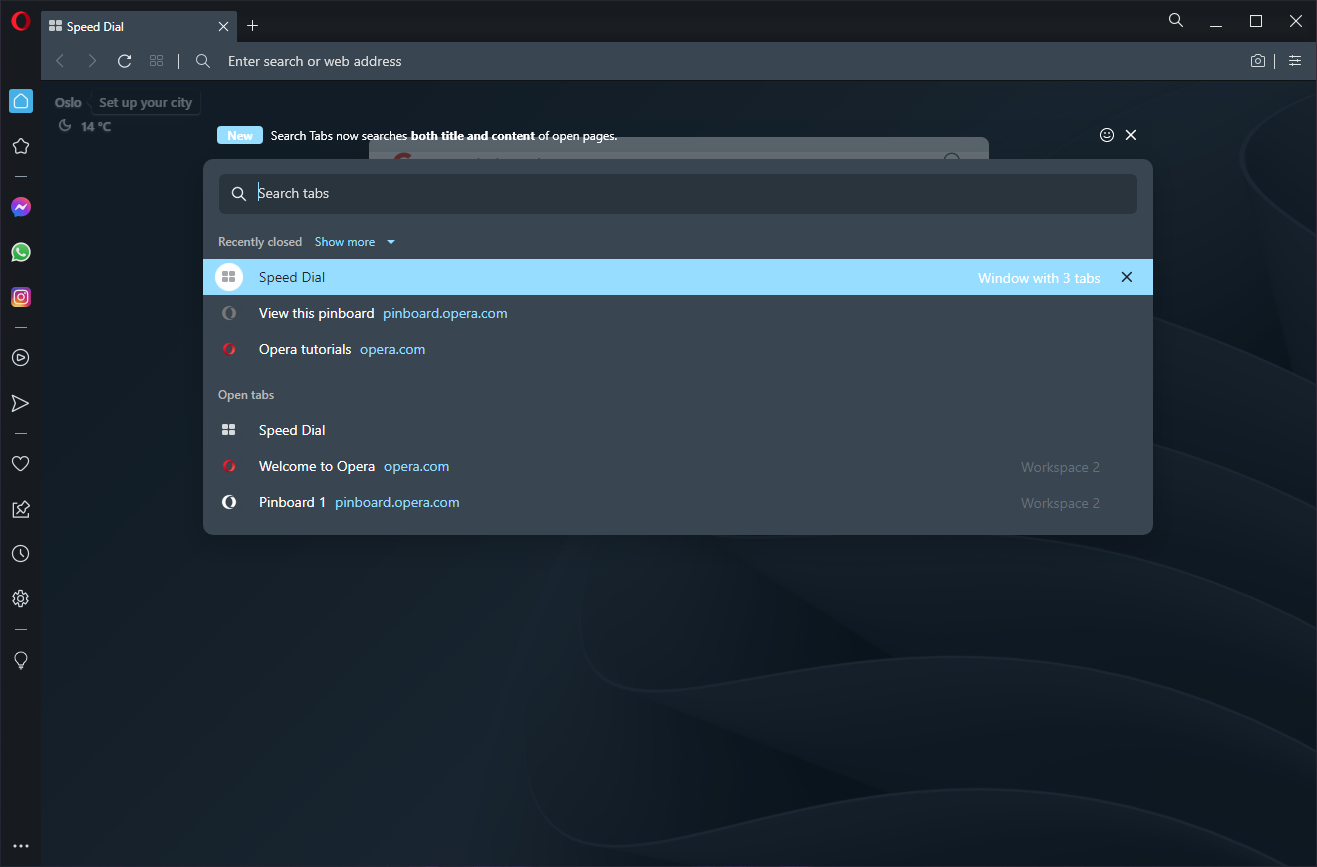The width and height of the screenshot is (1317, 867).
Task: Click Set up your city
Action: pos(145,103)
